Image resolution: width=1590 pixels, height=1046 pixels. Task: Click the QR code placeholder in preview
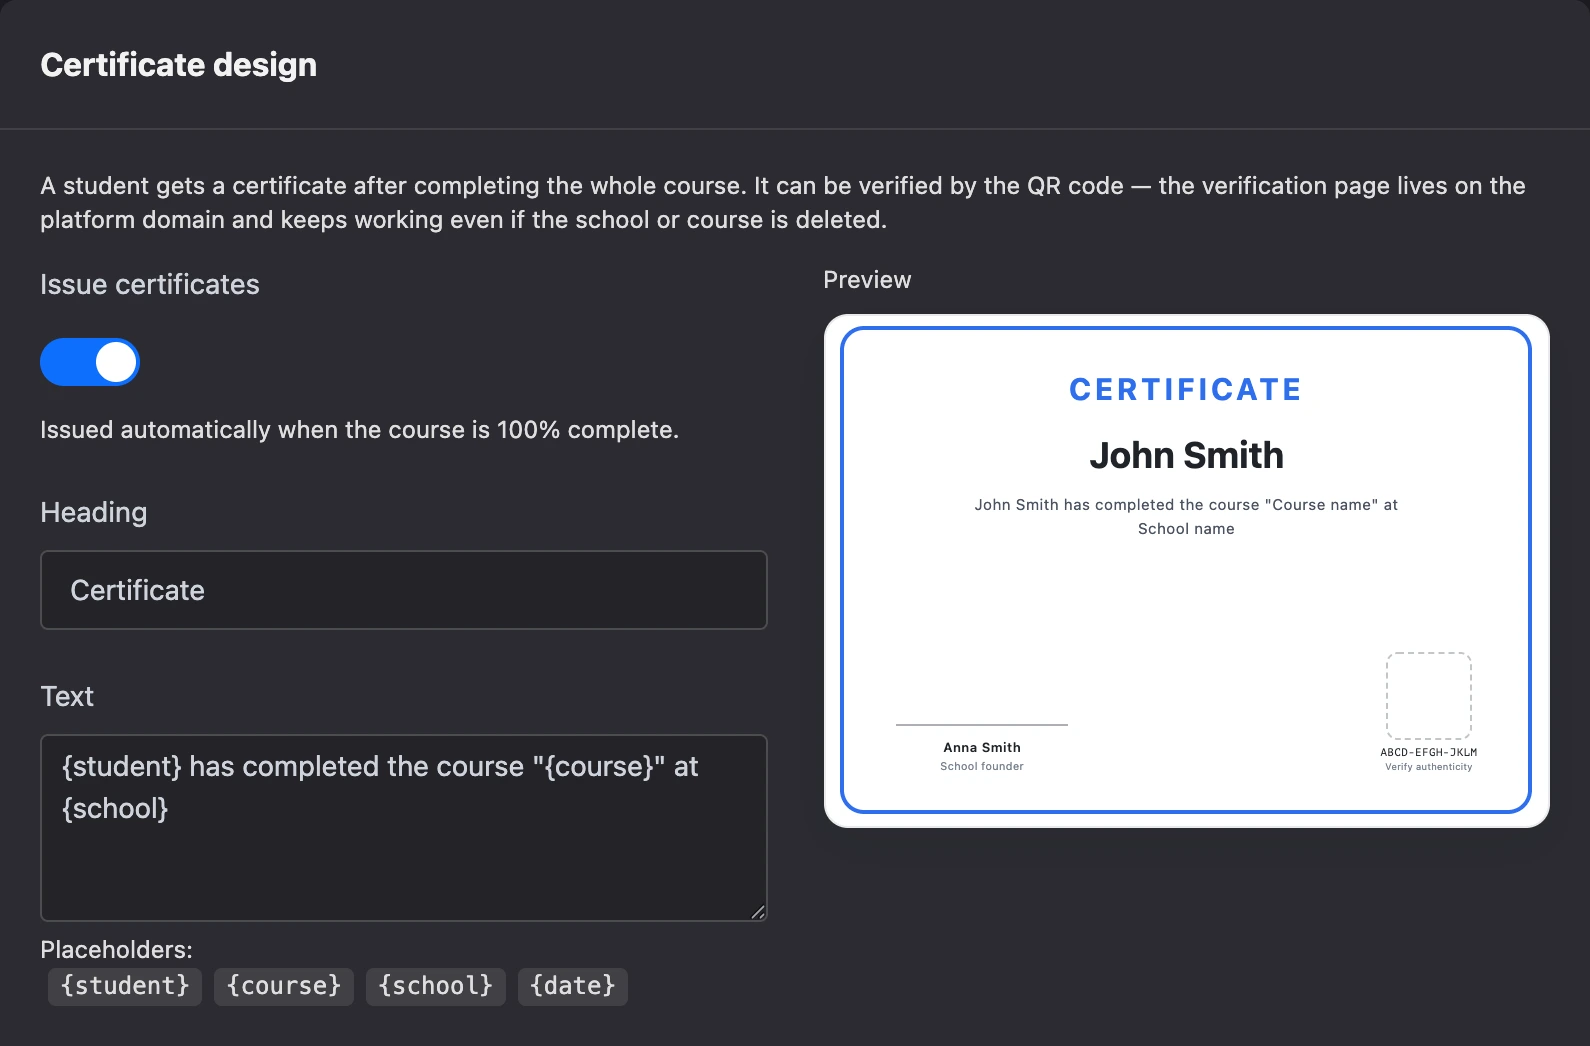[1428, 696]
